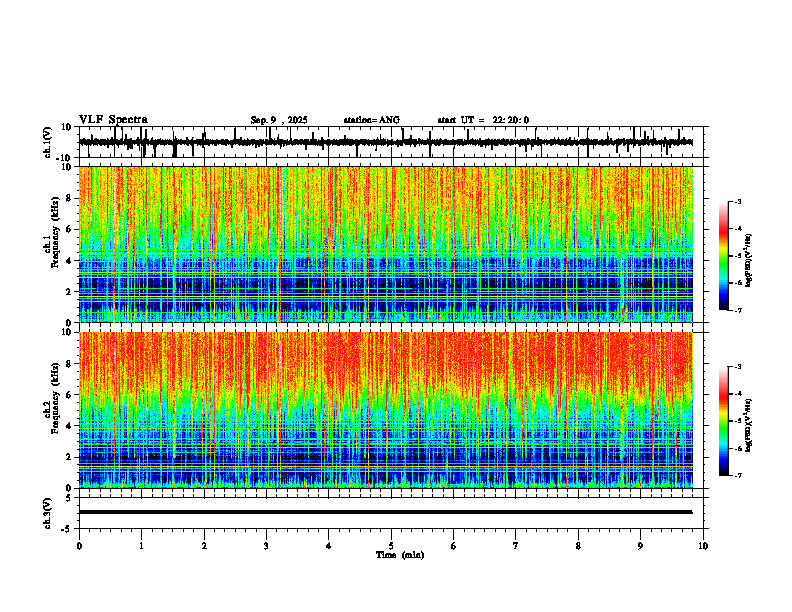Select the date 'Sep. 9 , 2025'
The height and width of the screenshot is (612, 792).
279,120
